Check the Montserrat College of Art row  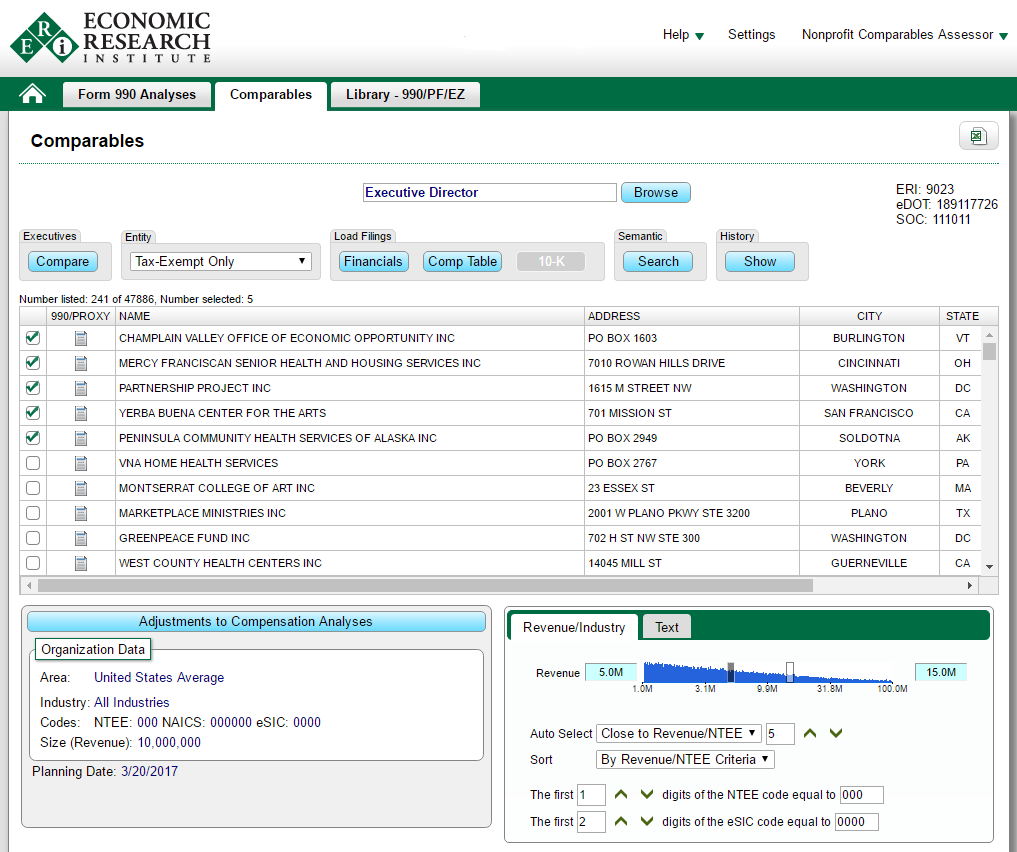pos(33,488)
